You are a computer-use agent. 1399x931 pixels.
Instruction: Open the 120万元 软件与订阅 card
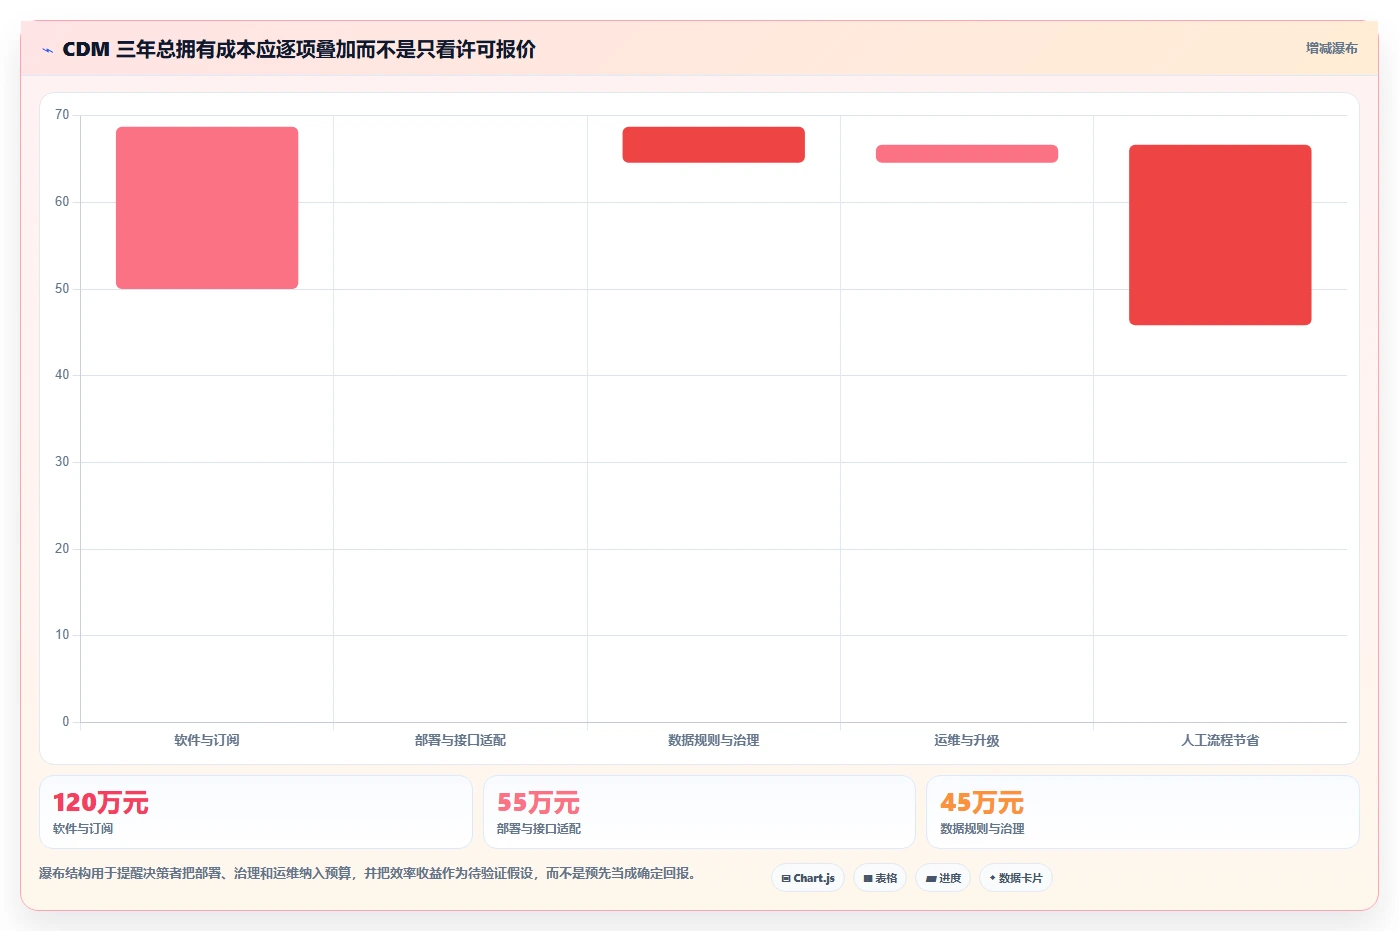tap(256, 812)
